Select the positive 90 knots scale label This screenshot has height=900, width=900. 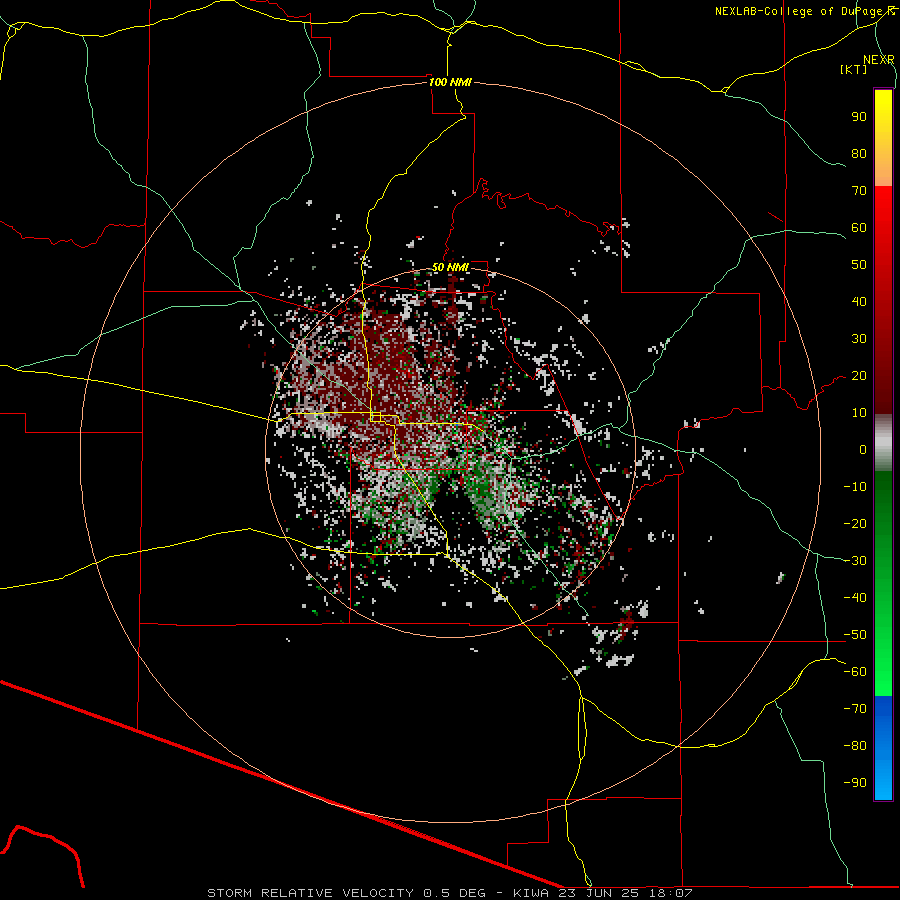[859, 117]
